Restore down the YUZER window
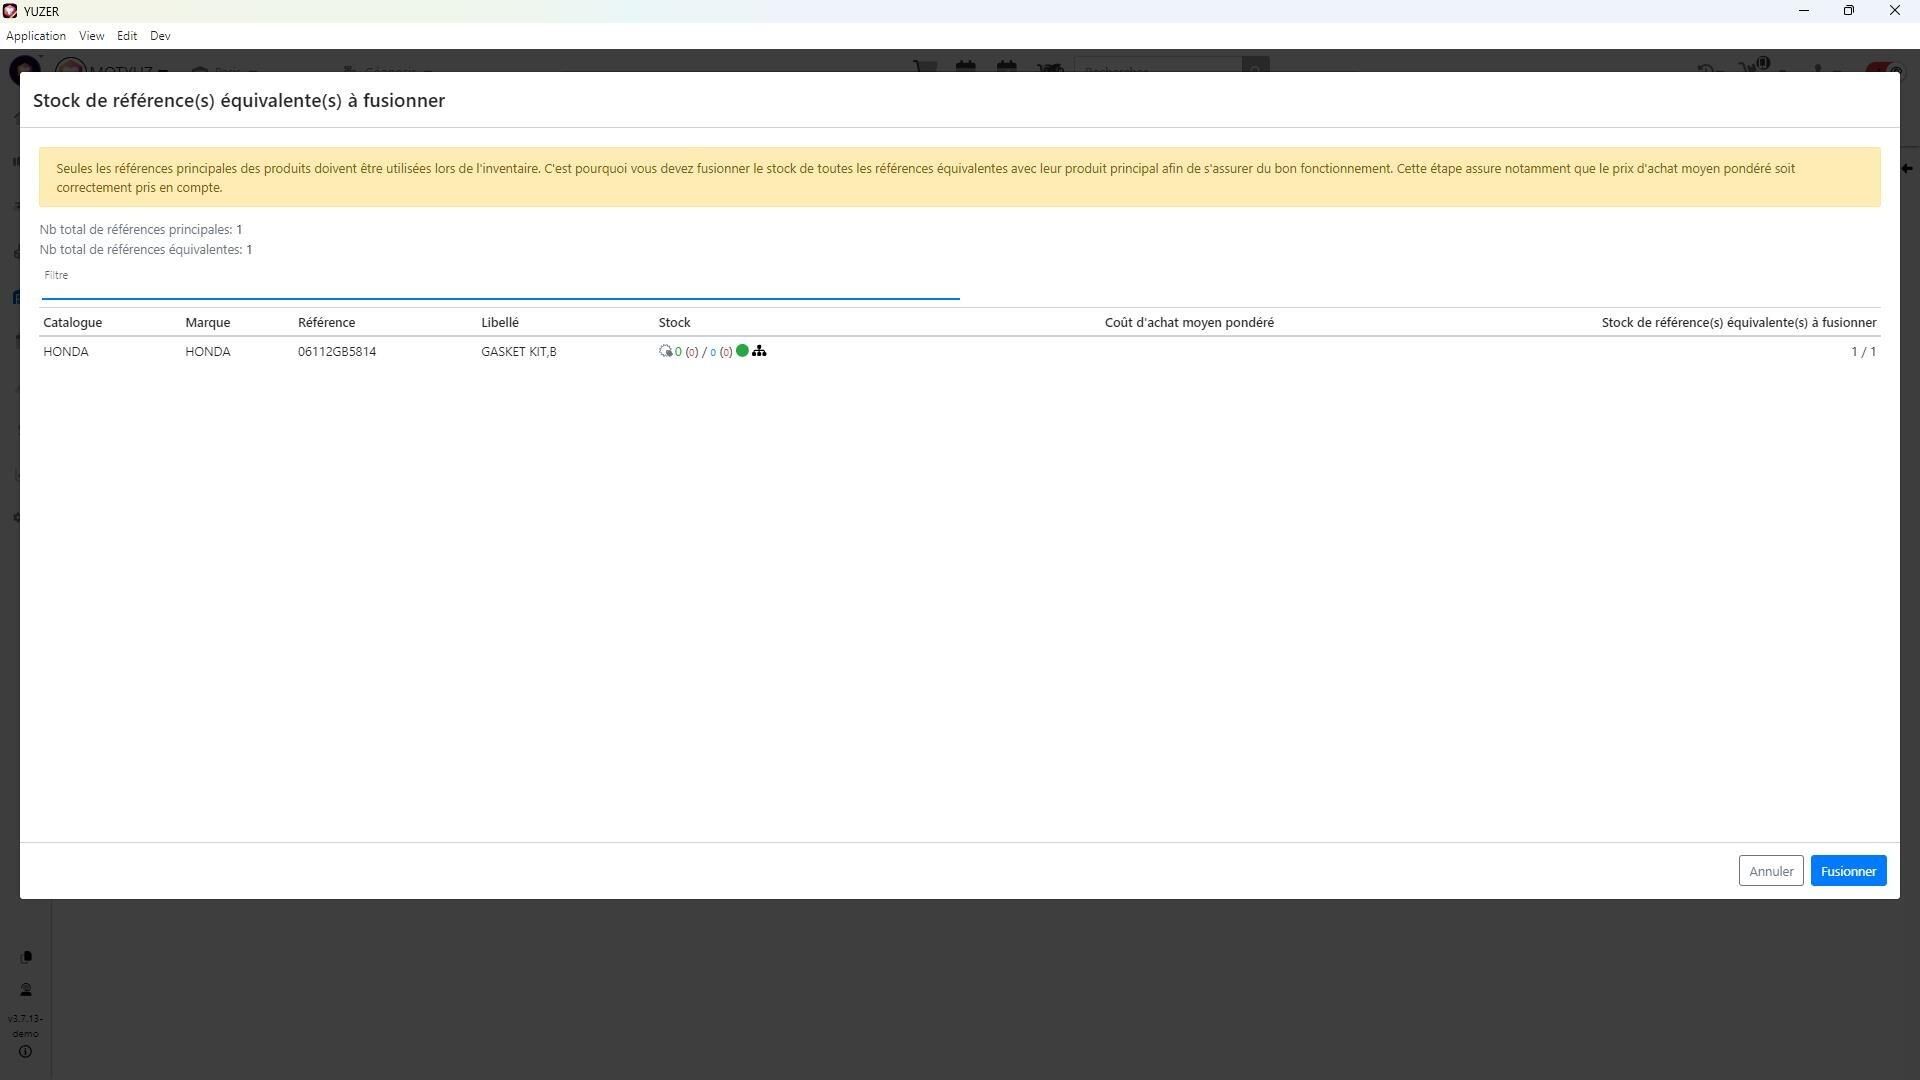This screenshot has width=1920, height=1080. tap(1848, 11)
